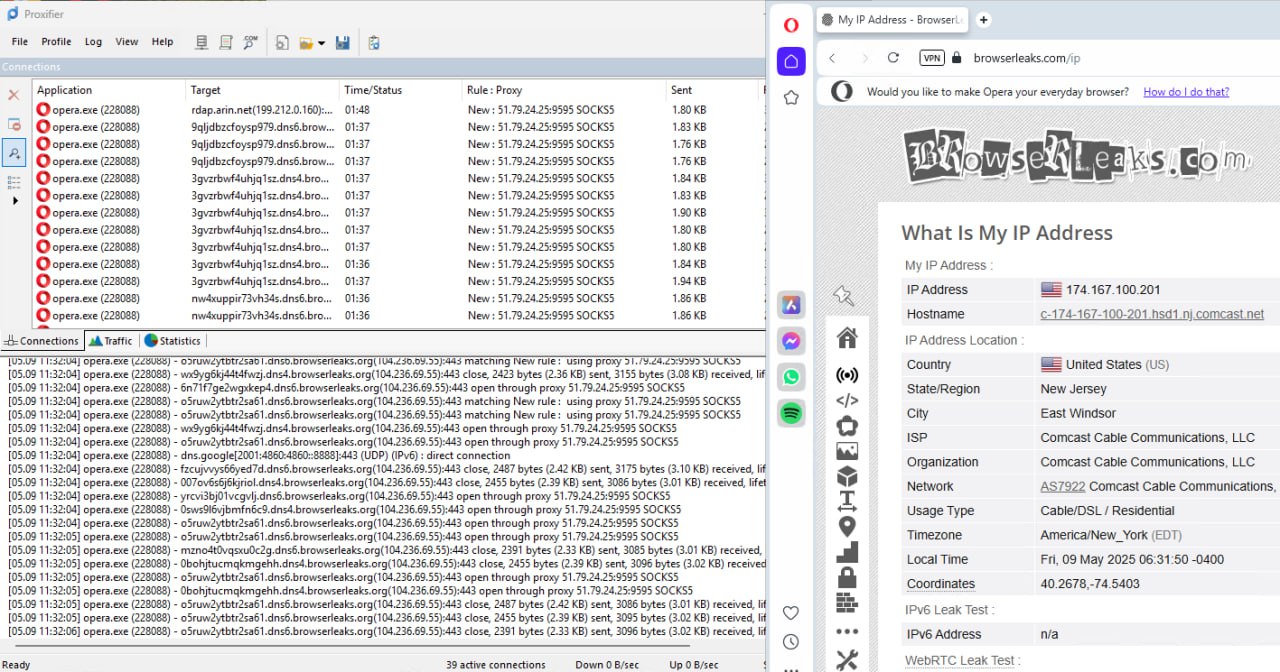
Task: Open Proxy Servers settings in Proxifier toolbar
Action: tap(202, 42)
